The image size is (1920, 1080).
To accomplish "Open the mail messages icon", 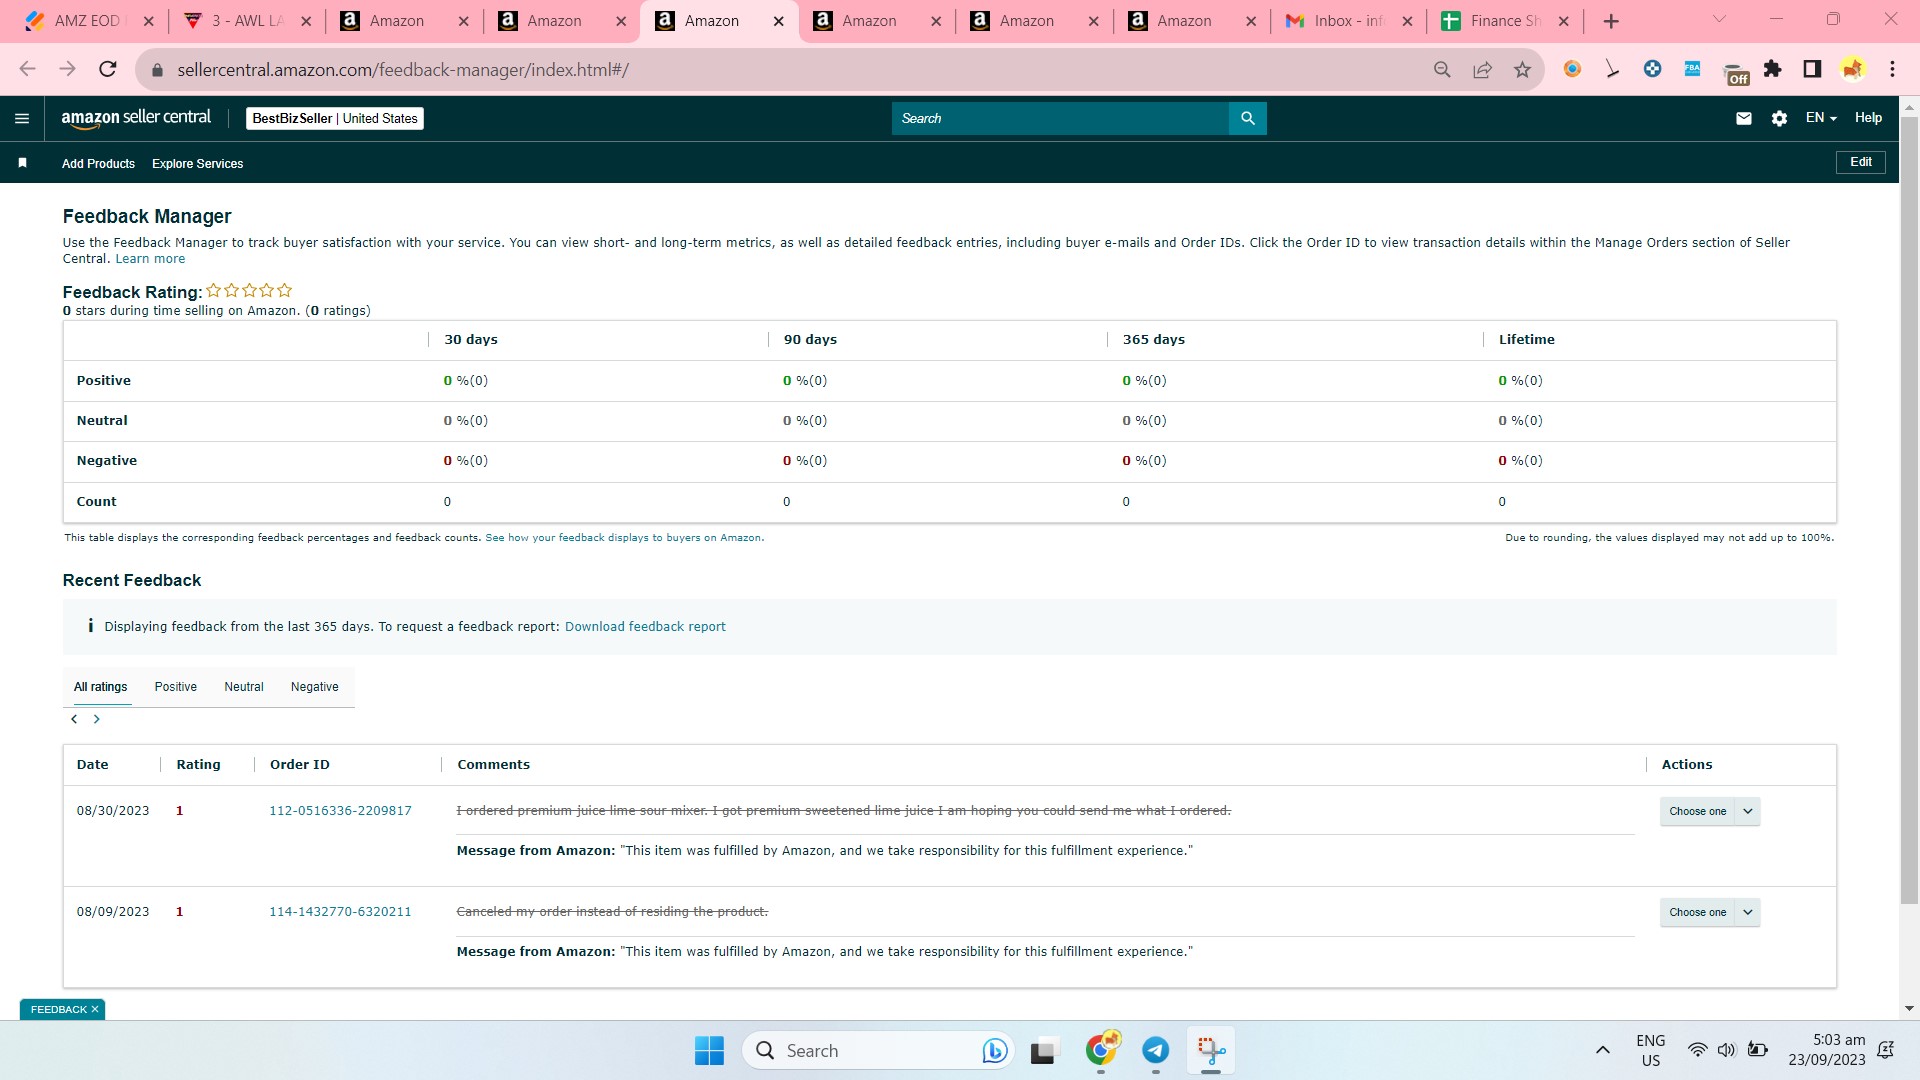I will 1743,118.
